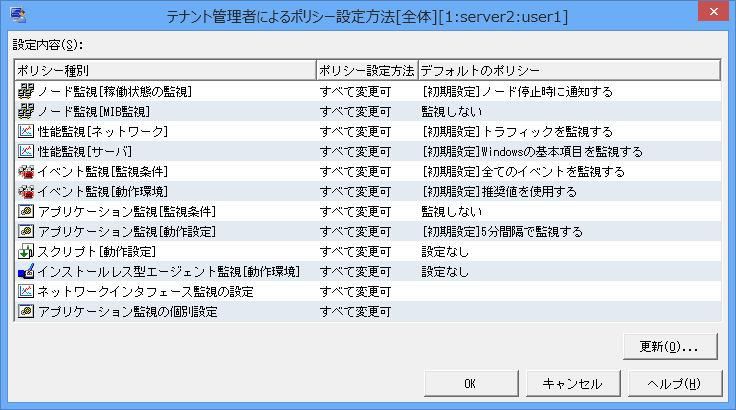This screenshot has height=410, width=736.
Task: Open help with ヘルプ(H) button
Action: [x=673, y=383]
